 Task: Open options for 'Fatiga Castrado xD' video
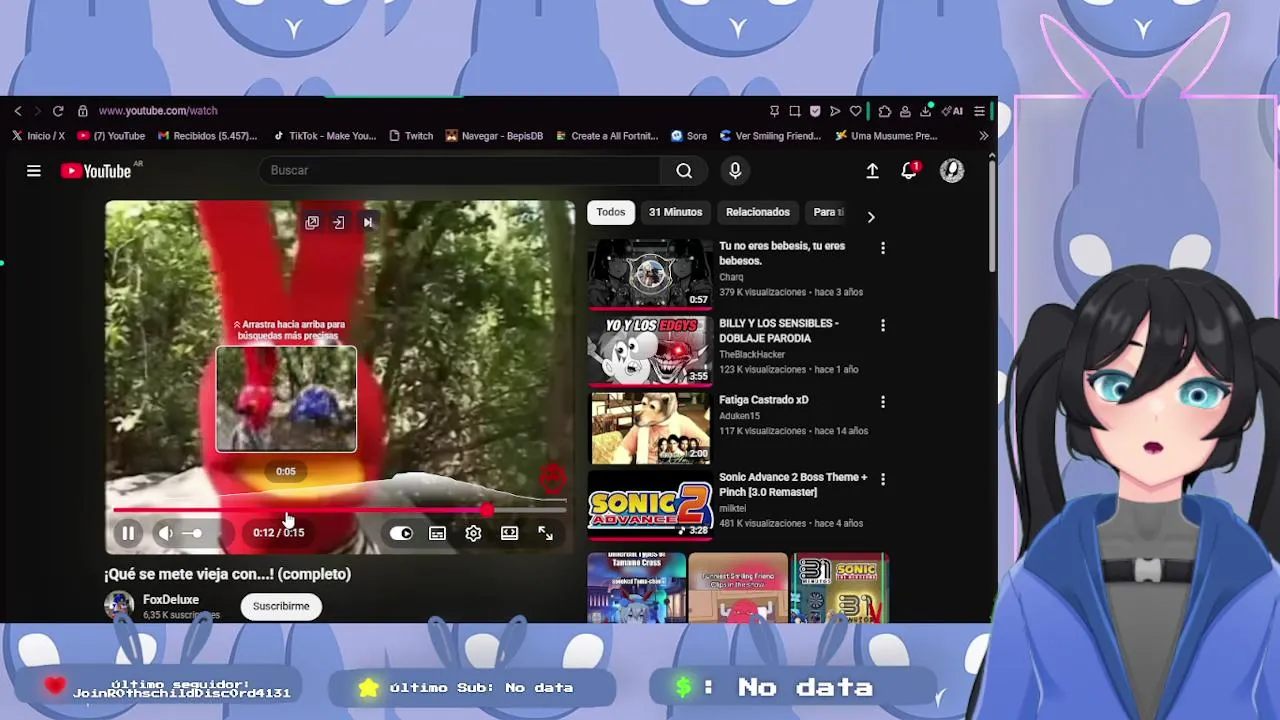point(882,402)
